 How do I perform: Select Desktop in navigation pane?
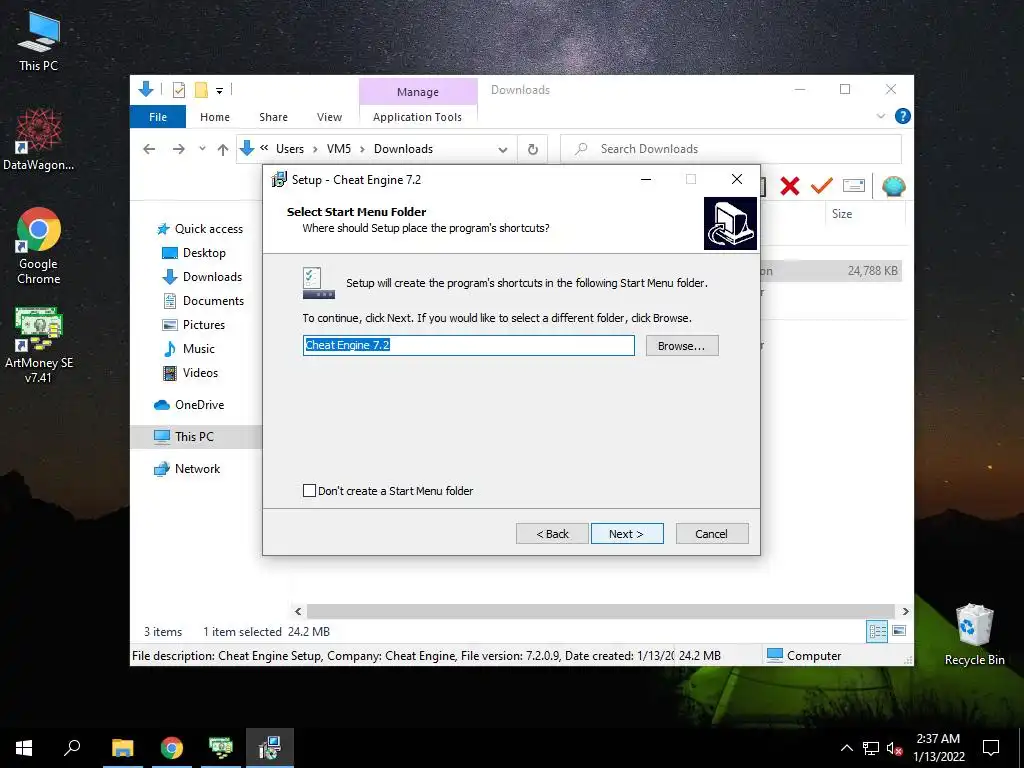[194, 253]
